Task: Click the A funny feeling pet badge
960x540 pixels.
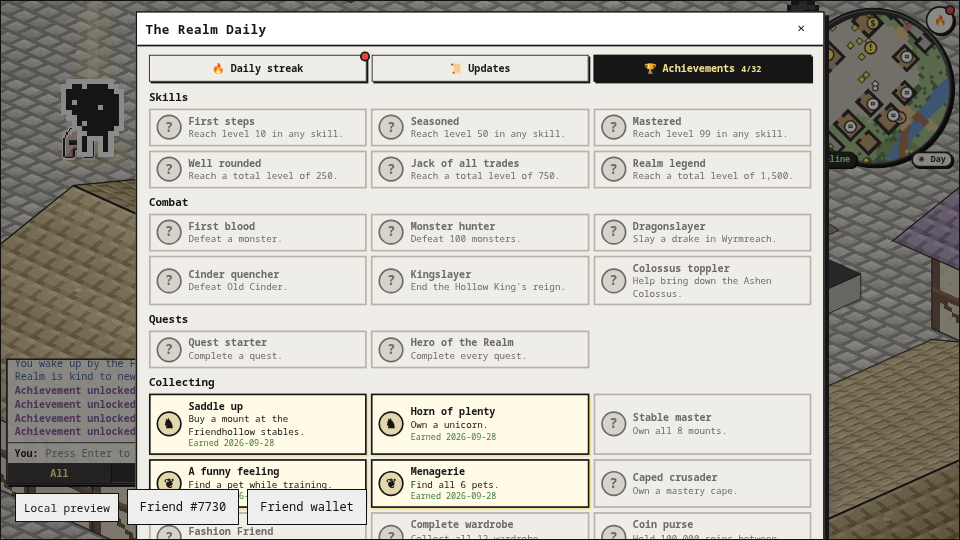Action: pos(169,483)
